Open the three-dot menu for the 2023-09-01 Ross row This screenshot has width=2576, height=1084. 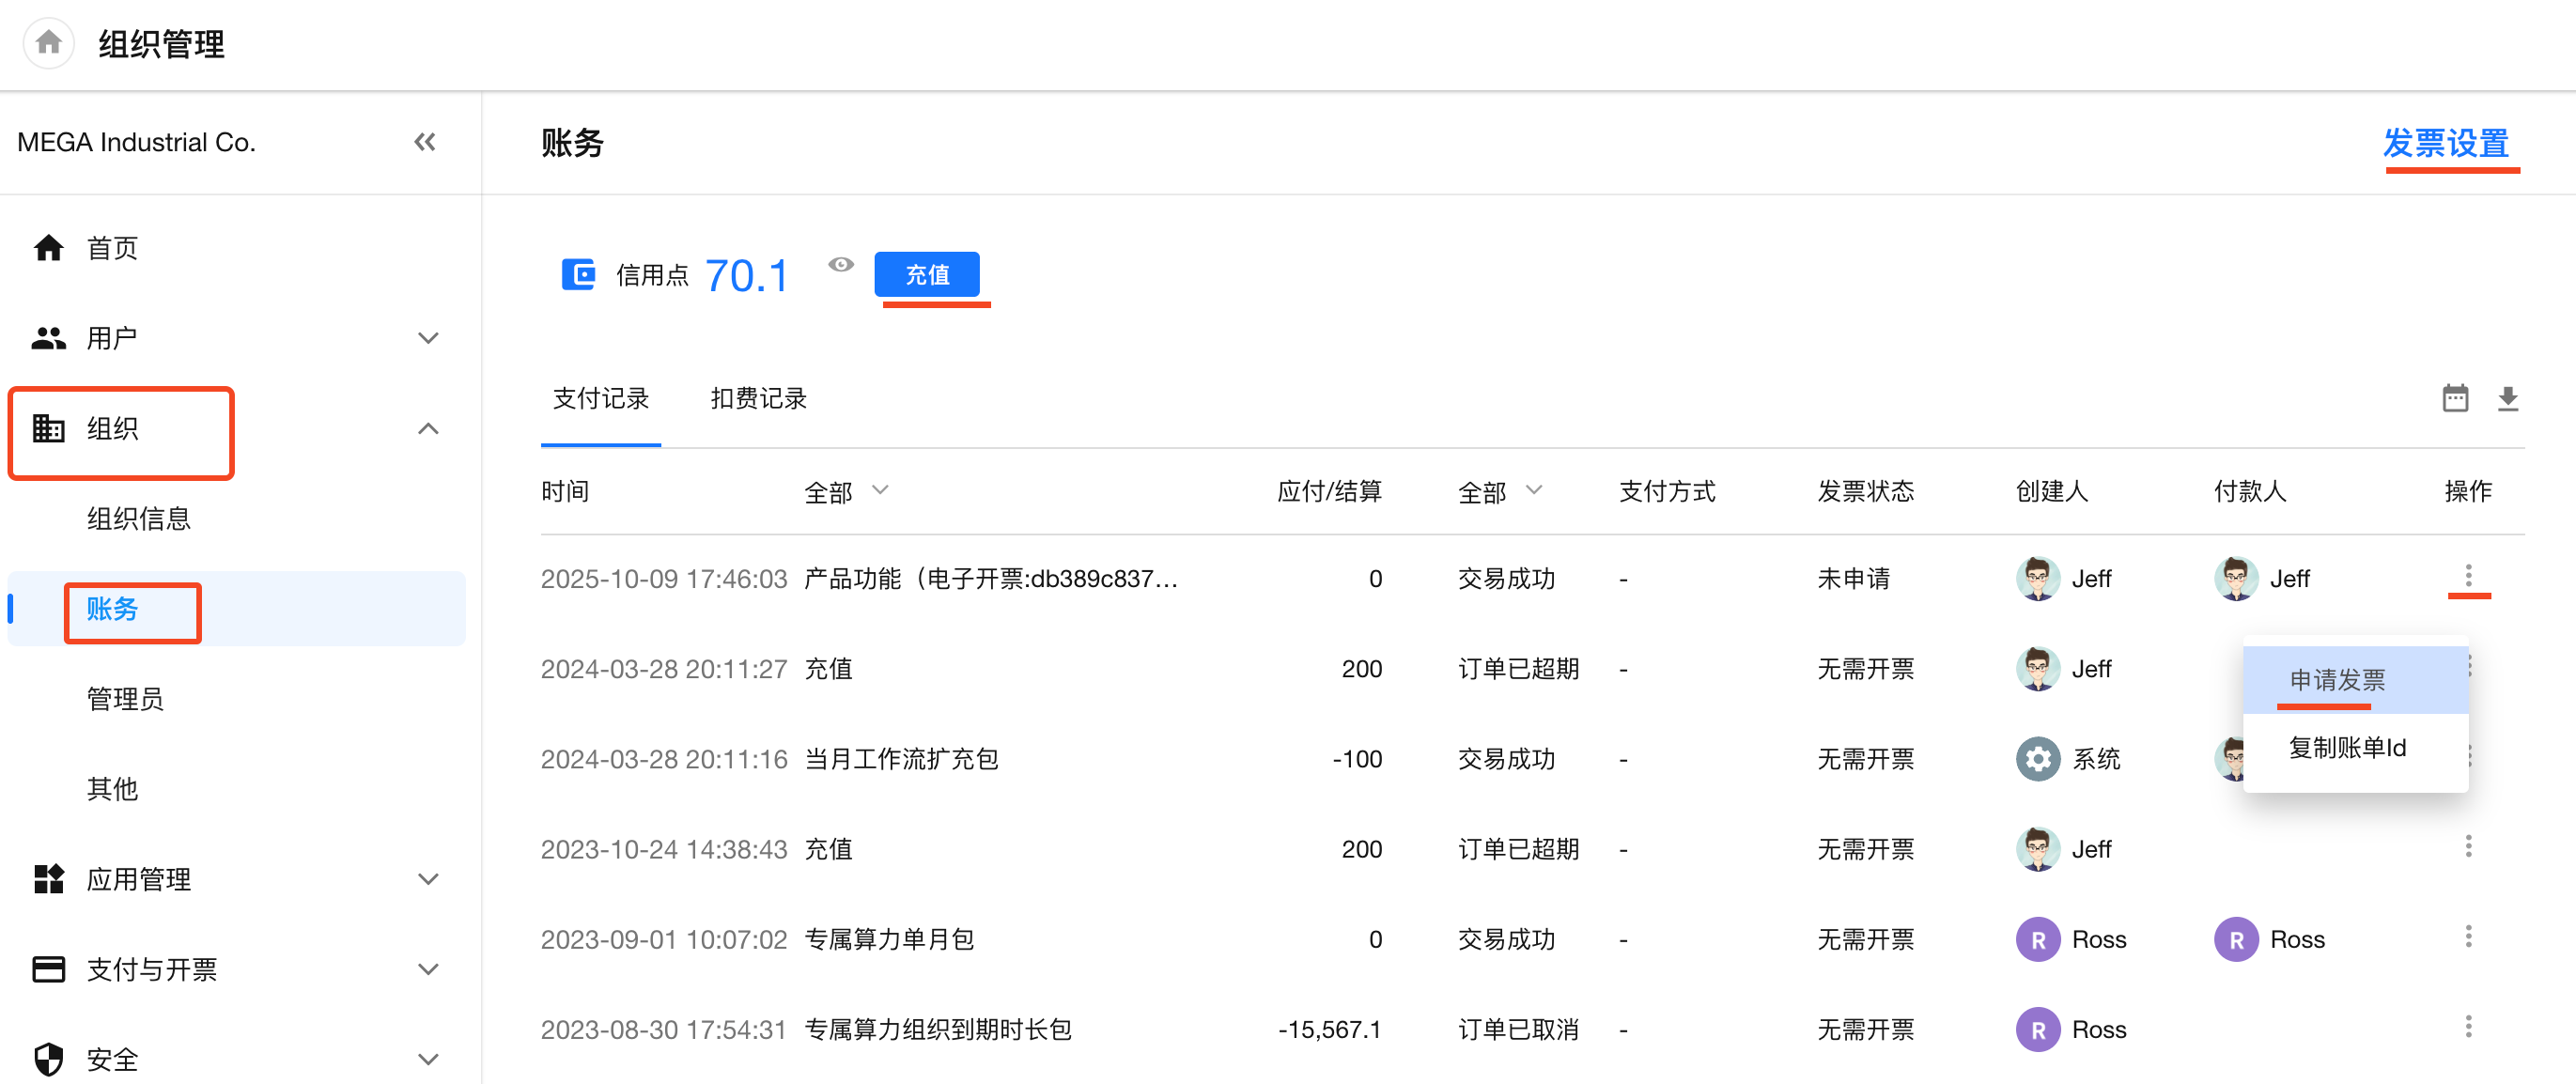point(2468,937)
